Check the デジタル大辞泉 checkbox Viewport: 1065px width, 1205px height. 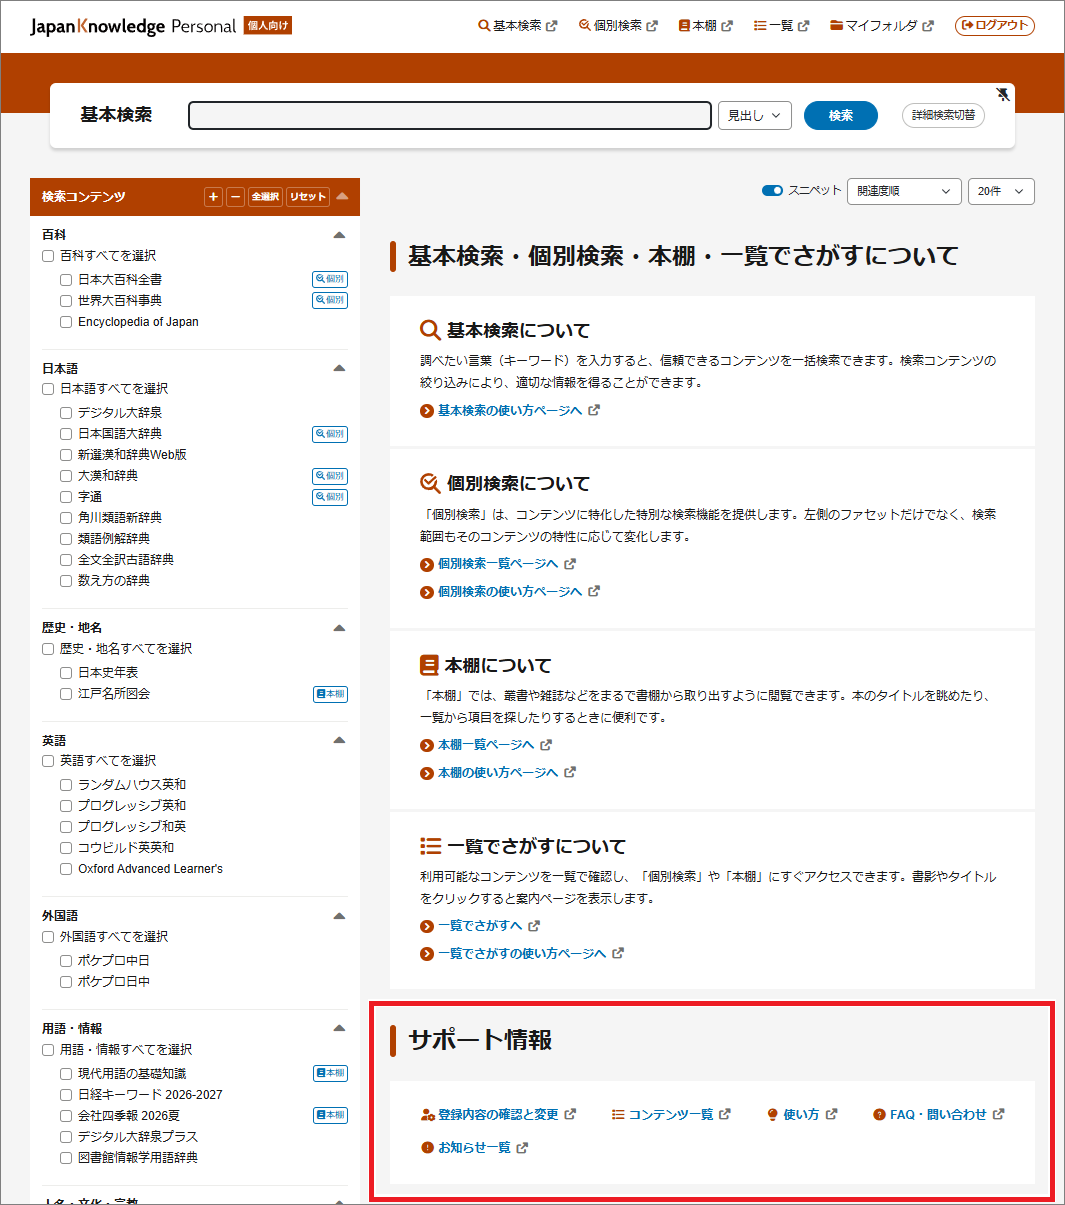tap(66, 413)
